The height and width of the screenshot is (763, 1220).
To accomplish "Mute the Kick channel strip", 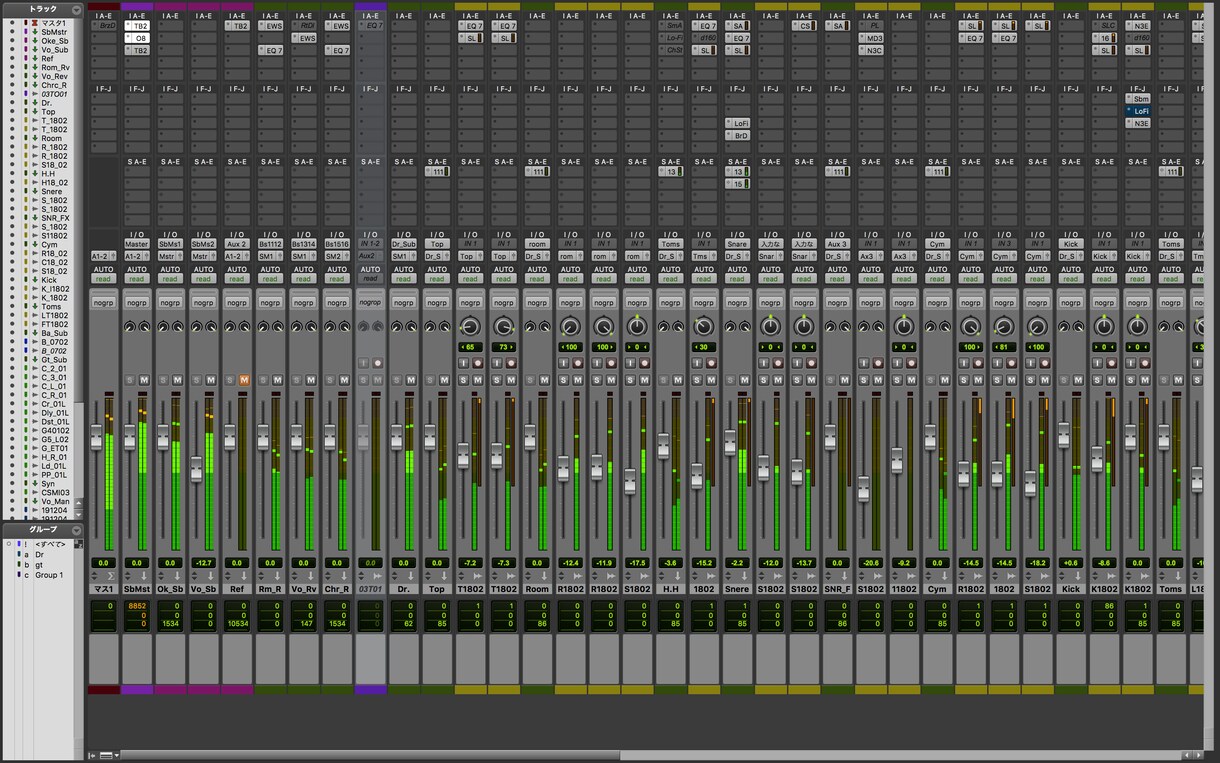I will (x=1077, y=380).
